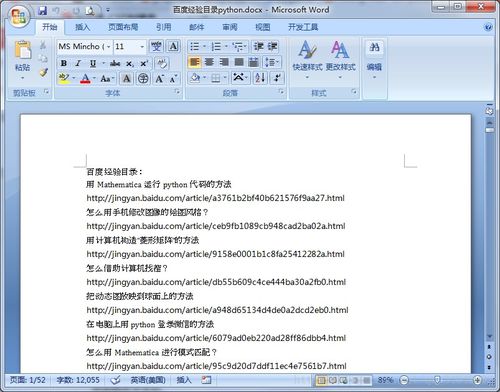Add character border to text
Viewport: 500px width, 392px height.
[173, 46]
